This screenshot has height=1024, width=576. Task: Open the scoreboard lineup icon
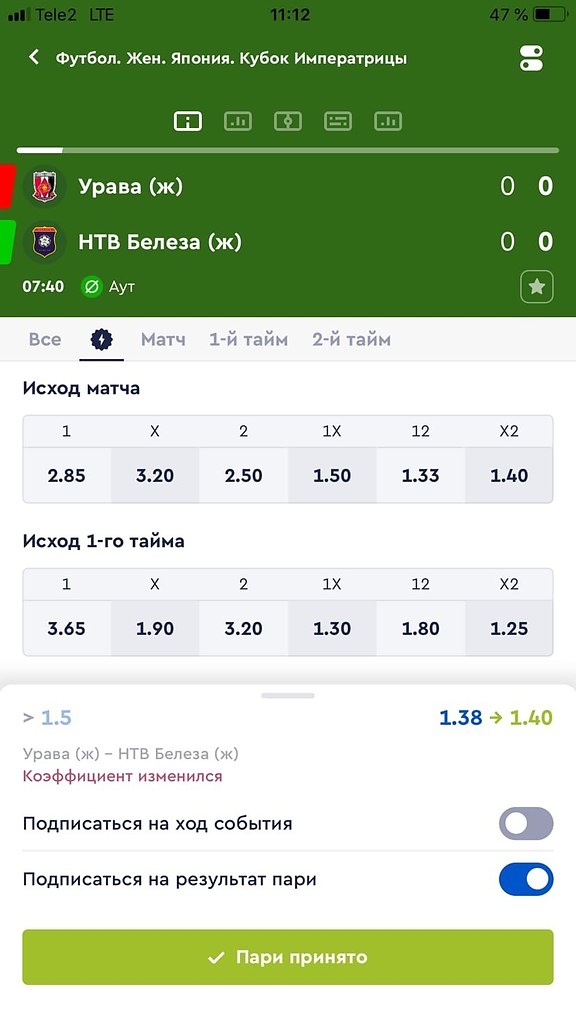pos(338,121)
